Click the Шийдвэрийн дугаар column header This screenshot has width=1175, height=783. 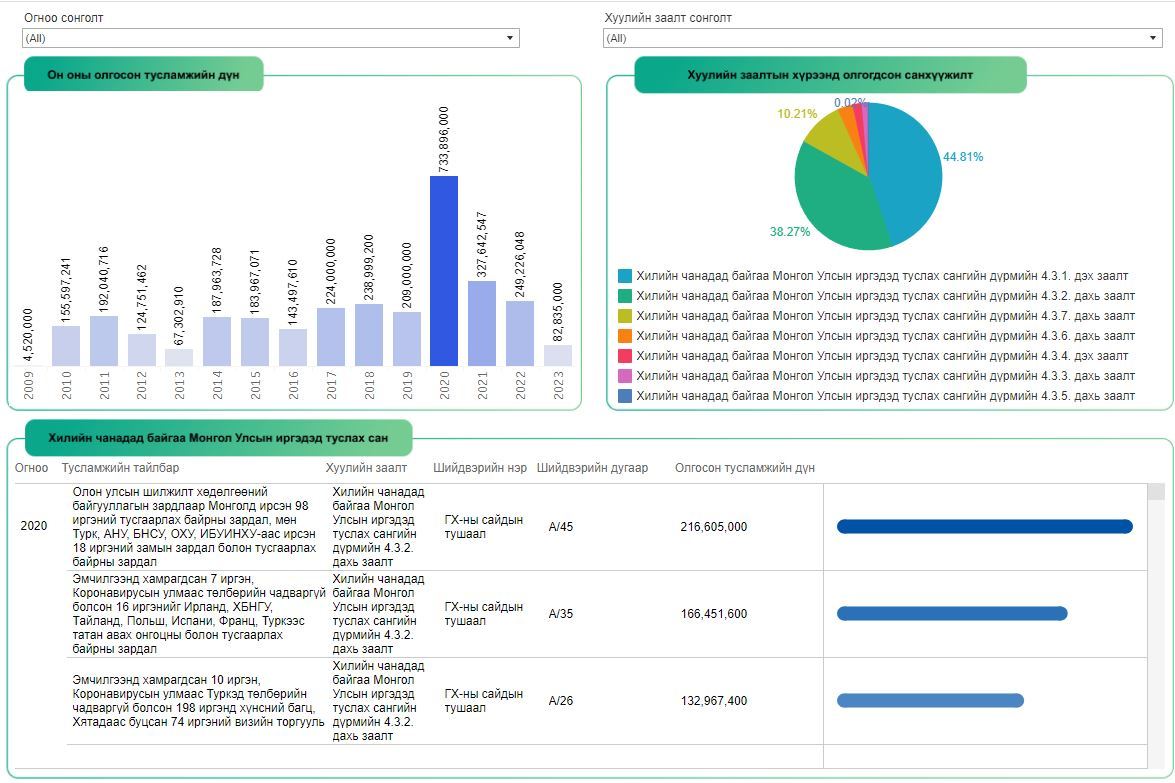pyautogui.click(x=592, y=468)
